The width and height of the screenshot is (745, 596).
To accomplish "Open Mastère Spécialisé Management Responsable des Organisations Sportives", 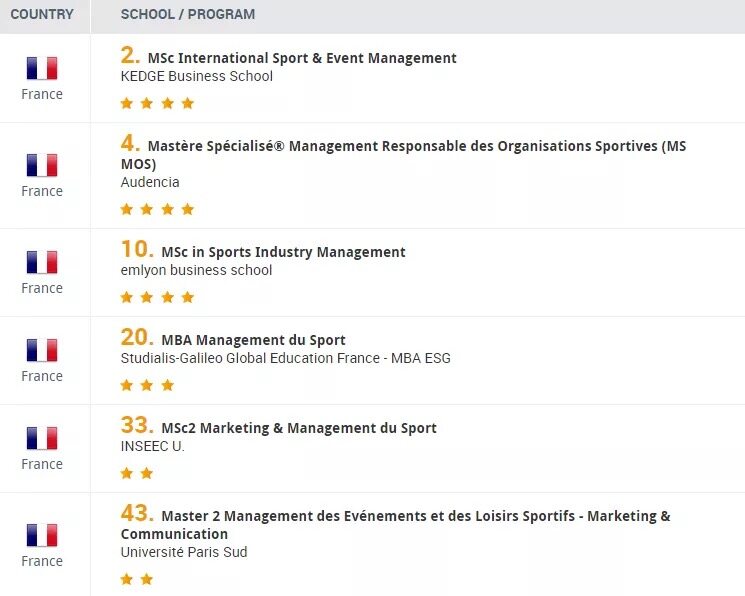I will click(x=403, y=155).
